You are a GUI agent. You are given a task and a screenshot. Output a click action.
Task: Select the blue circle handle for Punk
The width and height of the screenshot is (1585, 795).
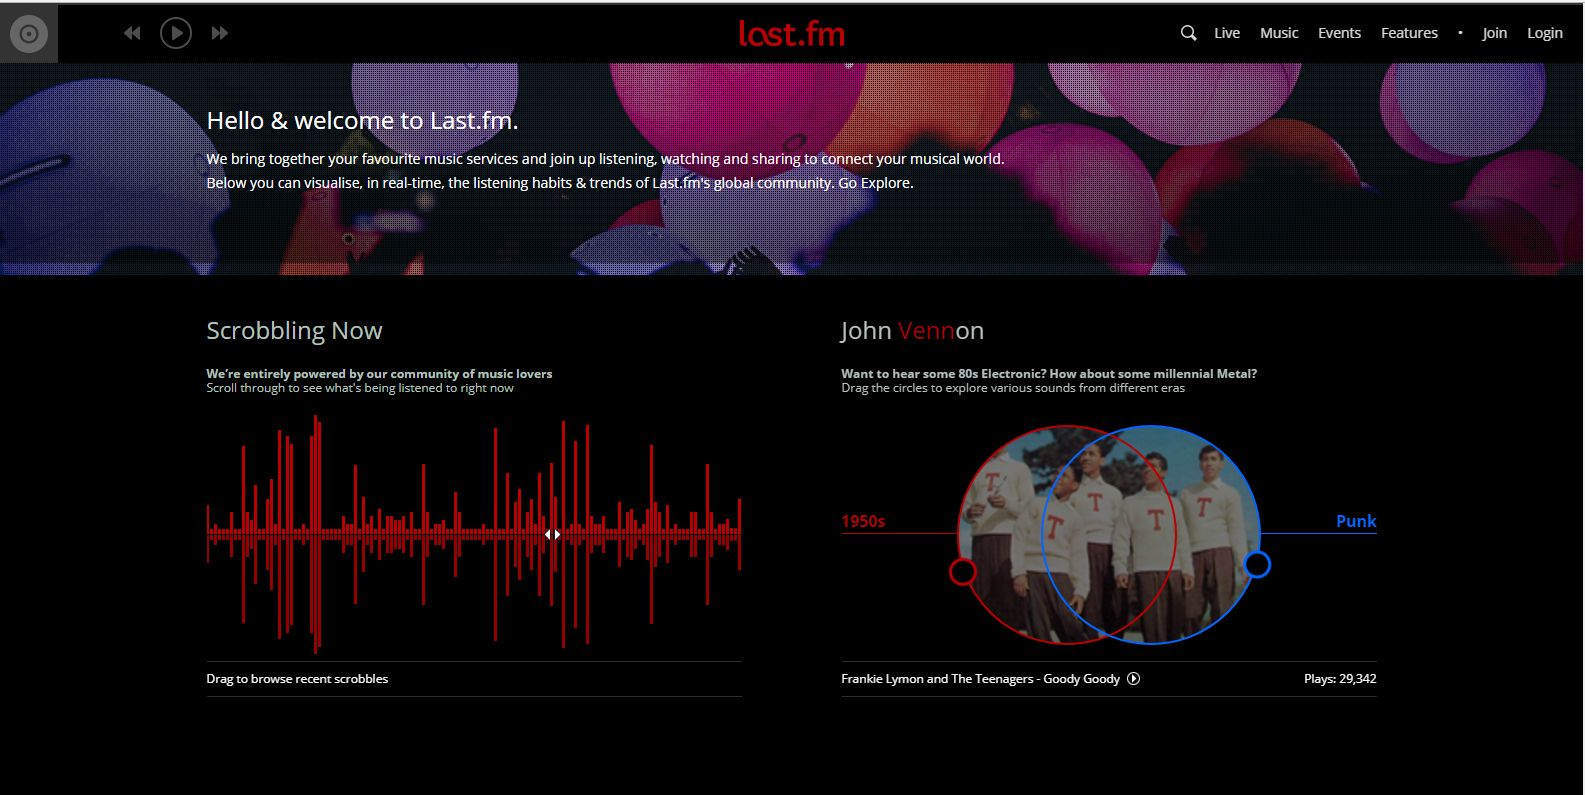click(1257, 565)
